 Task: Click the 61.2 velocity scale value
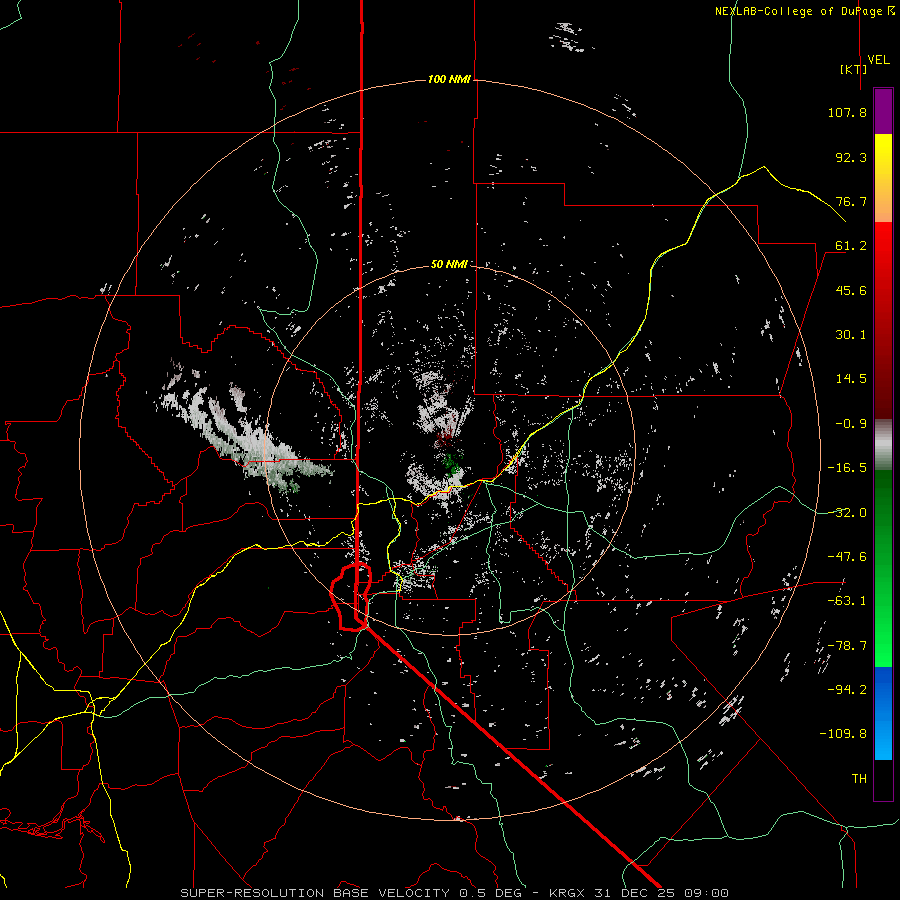851,246
